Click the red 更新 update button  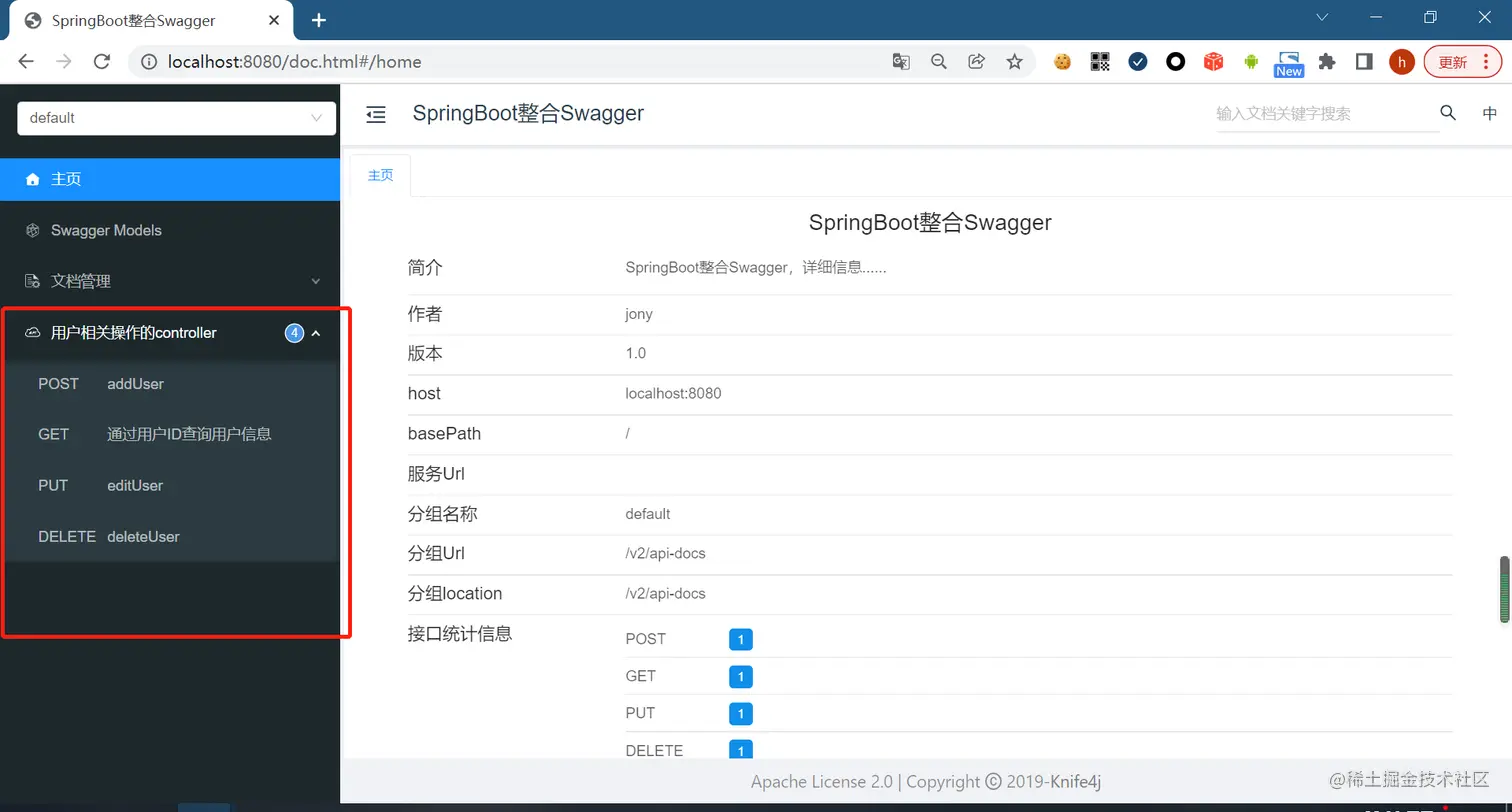point(1463,62)
